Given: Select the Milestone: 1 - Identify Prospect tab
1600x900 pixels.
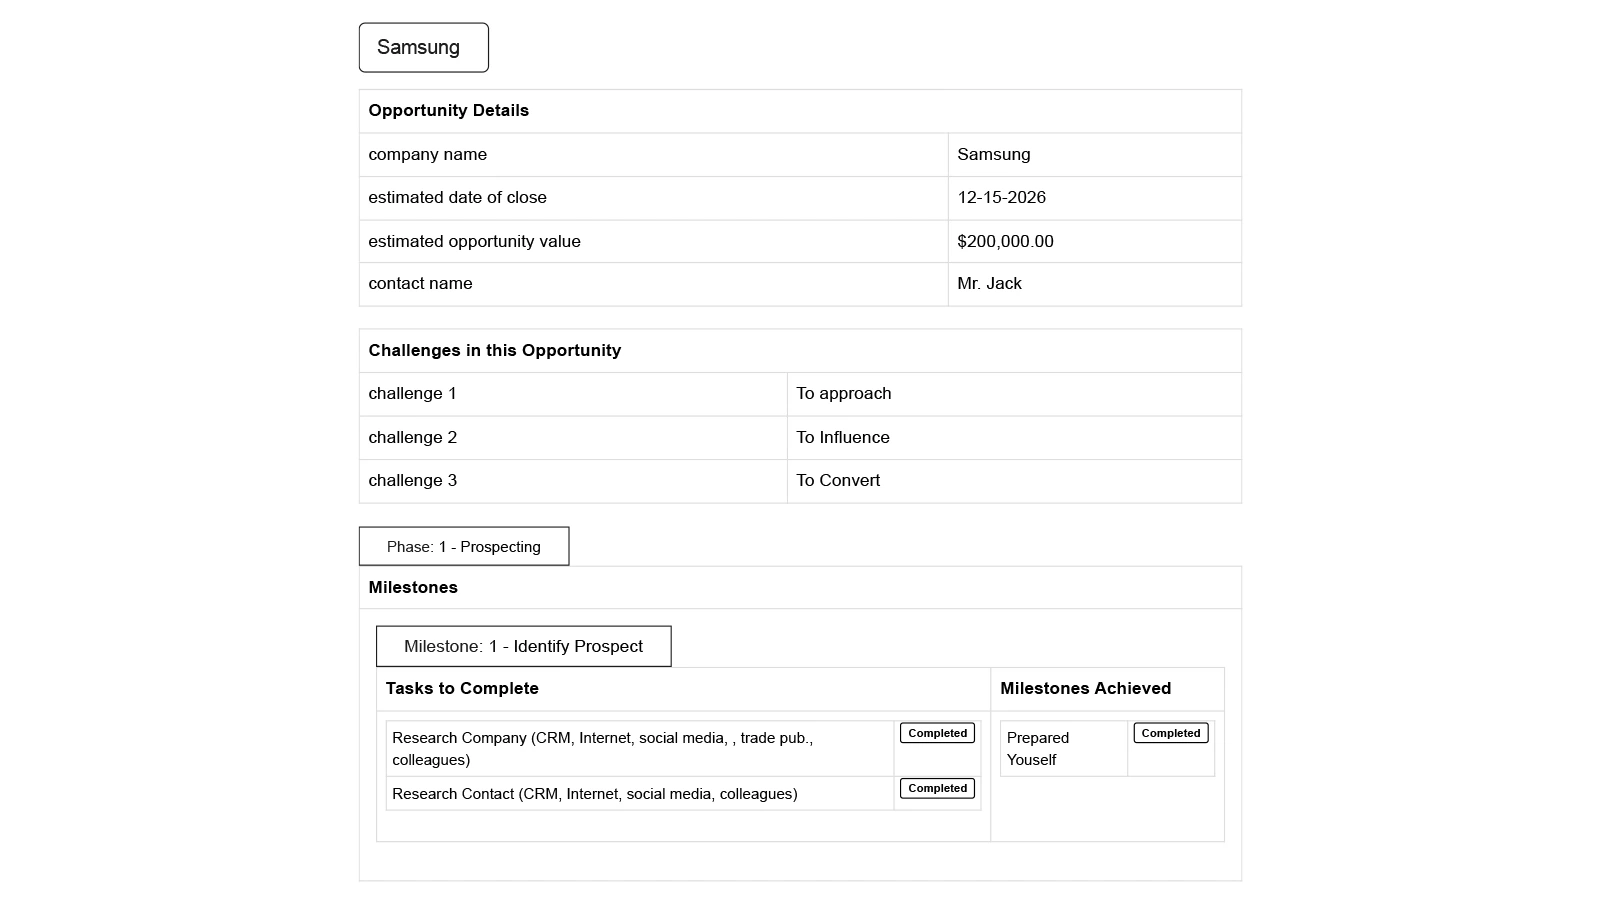Looking at the screenshot, I should [x=523, y=647].
